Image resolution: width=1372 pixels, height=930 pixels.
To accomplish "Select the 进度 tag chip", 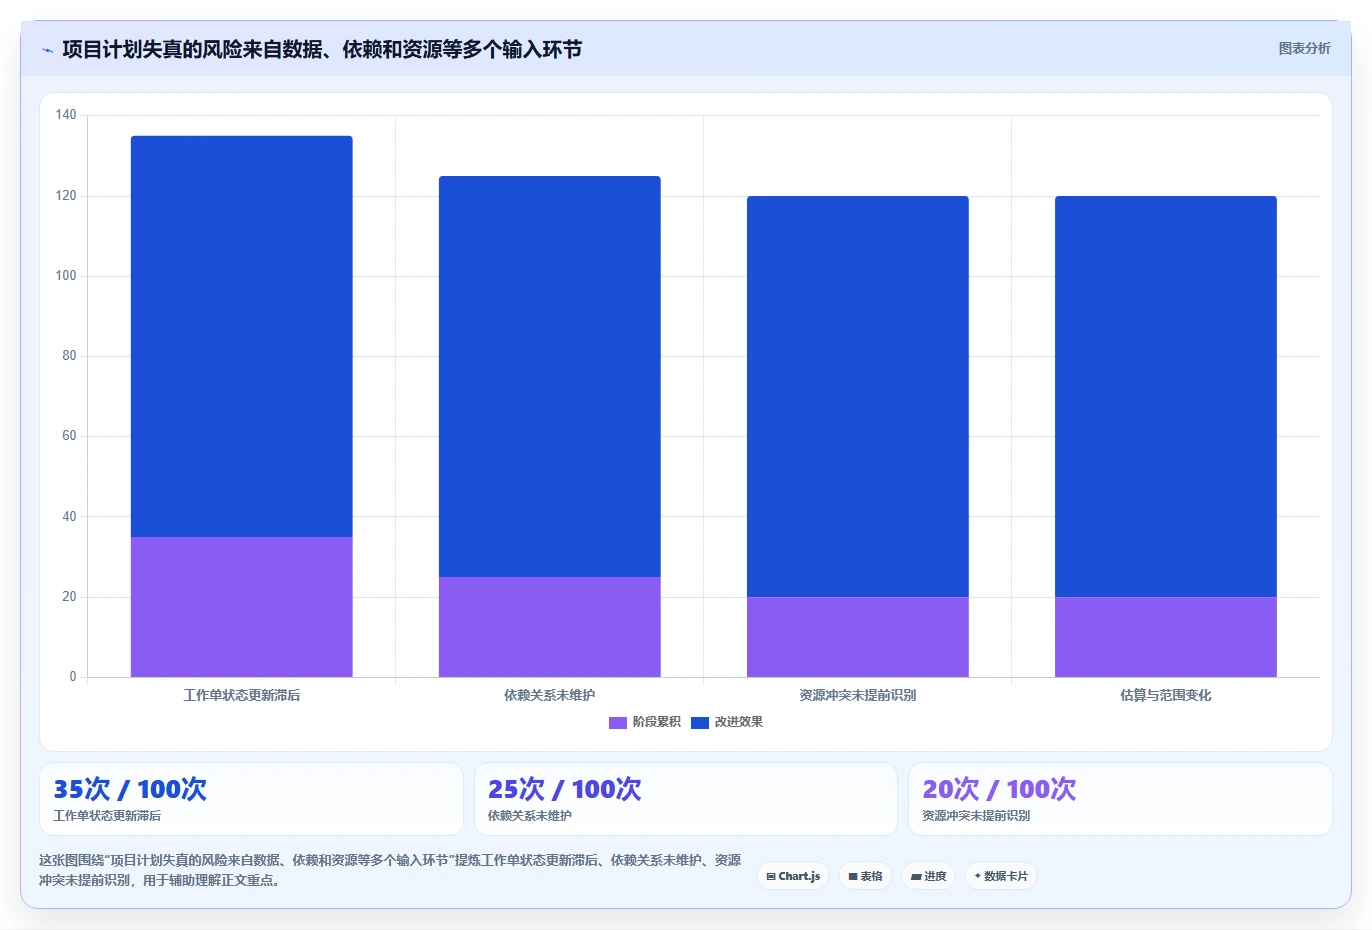I will coord(928,876).
